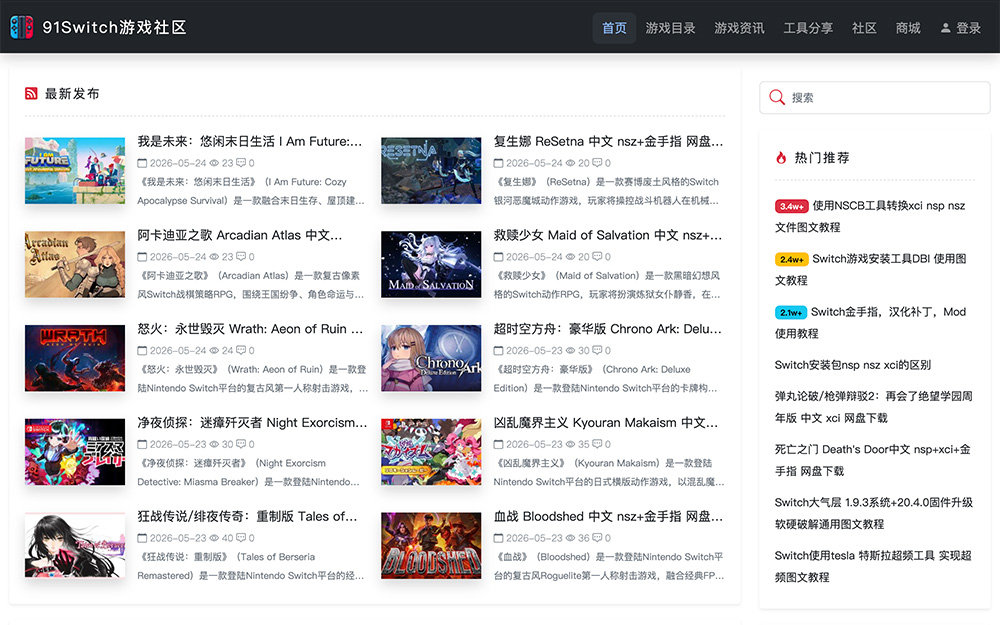The image size is (1000, 625).
Task: Click the user icon next to 登录
Action: coord(946,28)
